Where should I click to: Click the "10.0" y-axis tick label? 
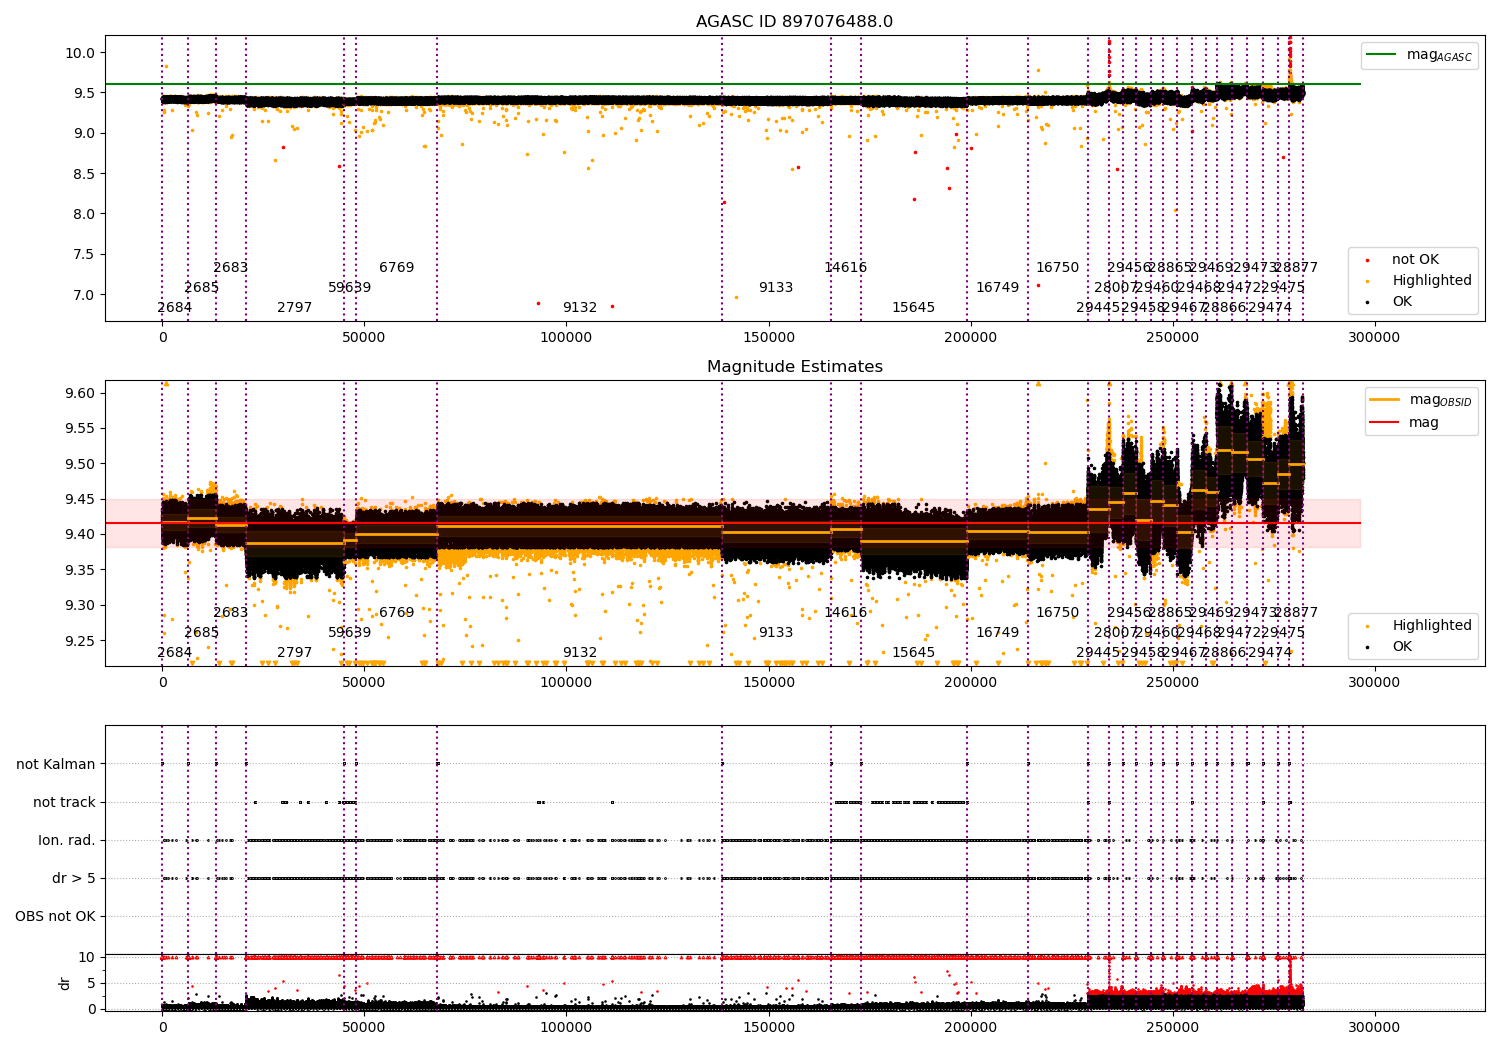(82, 53)
